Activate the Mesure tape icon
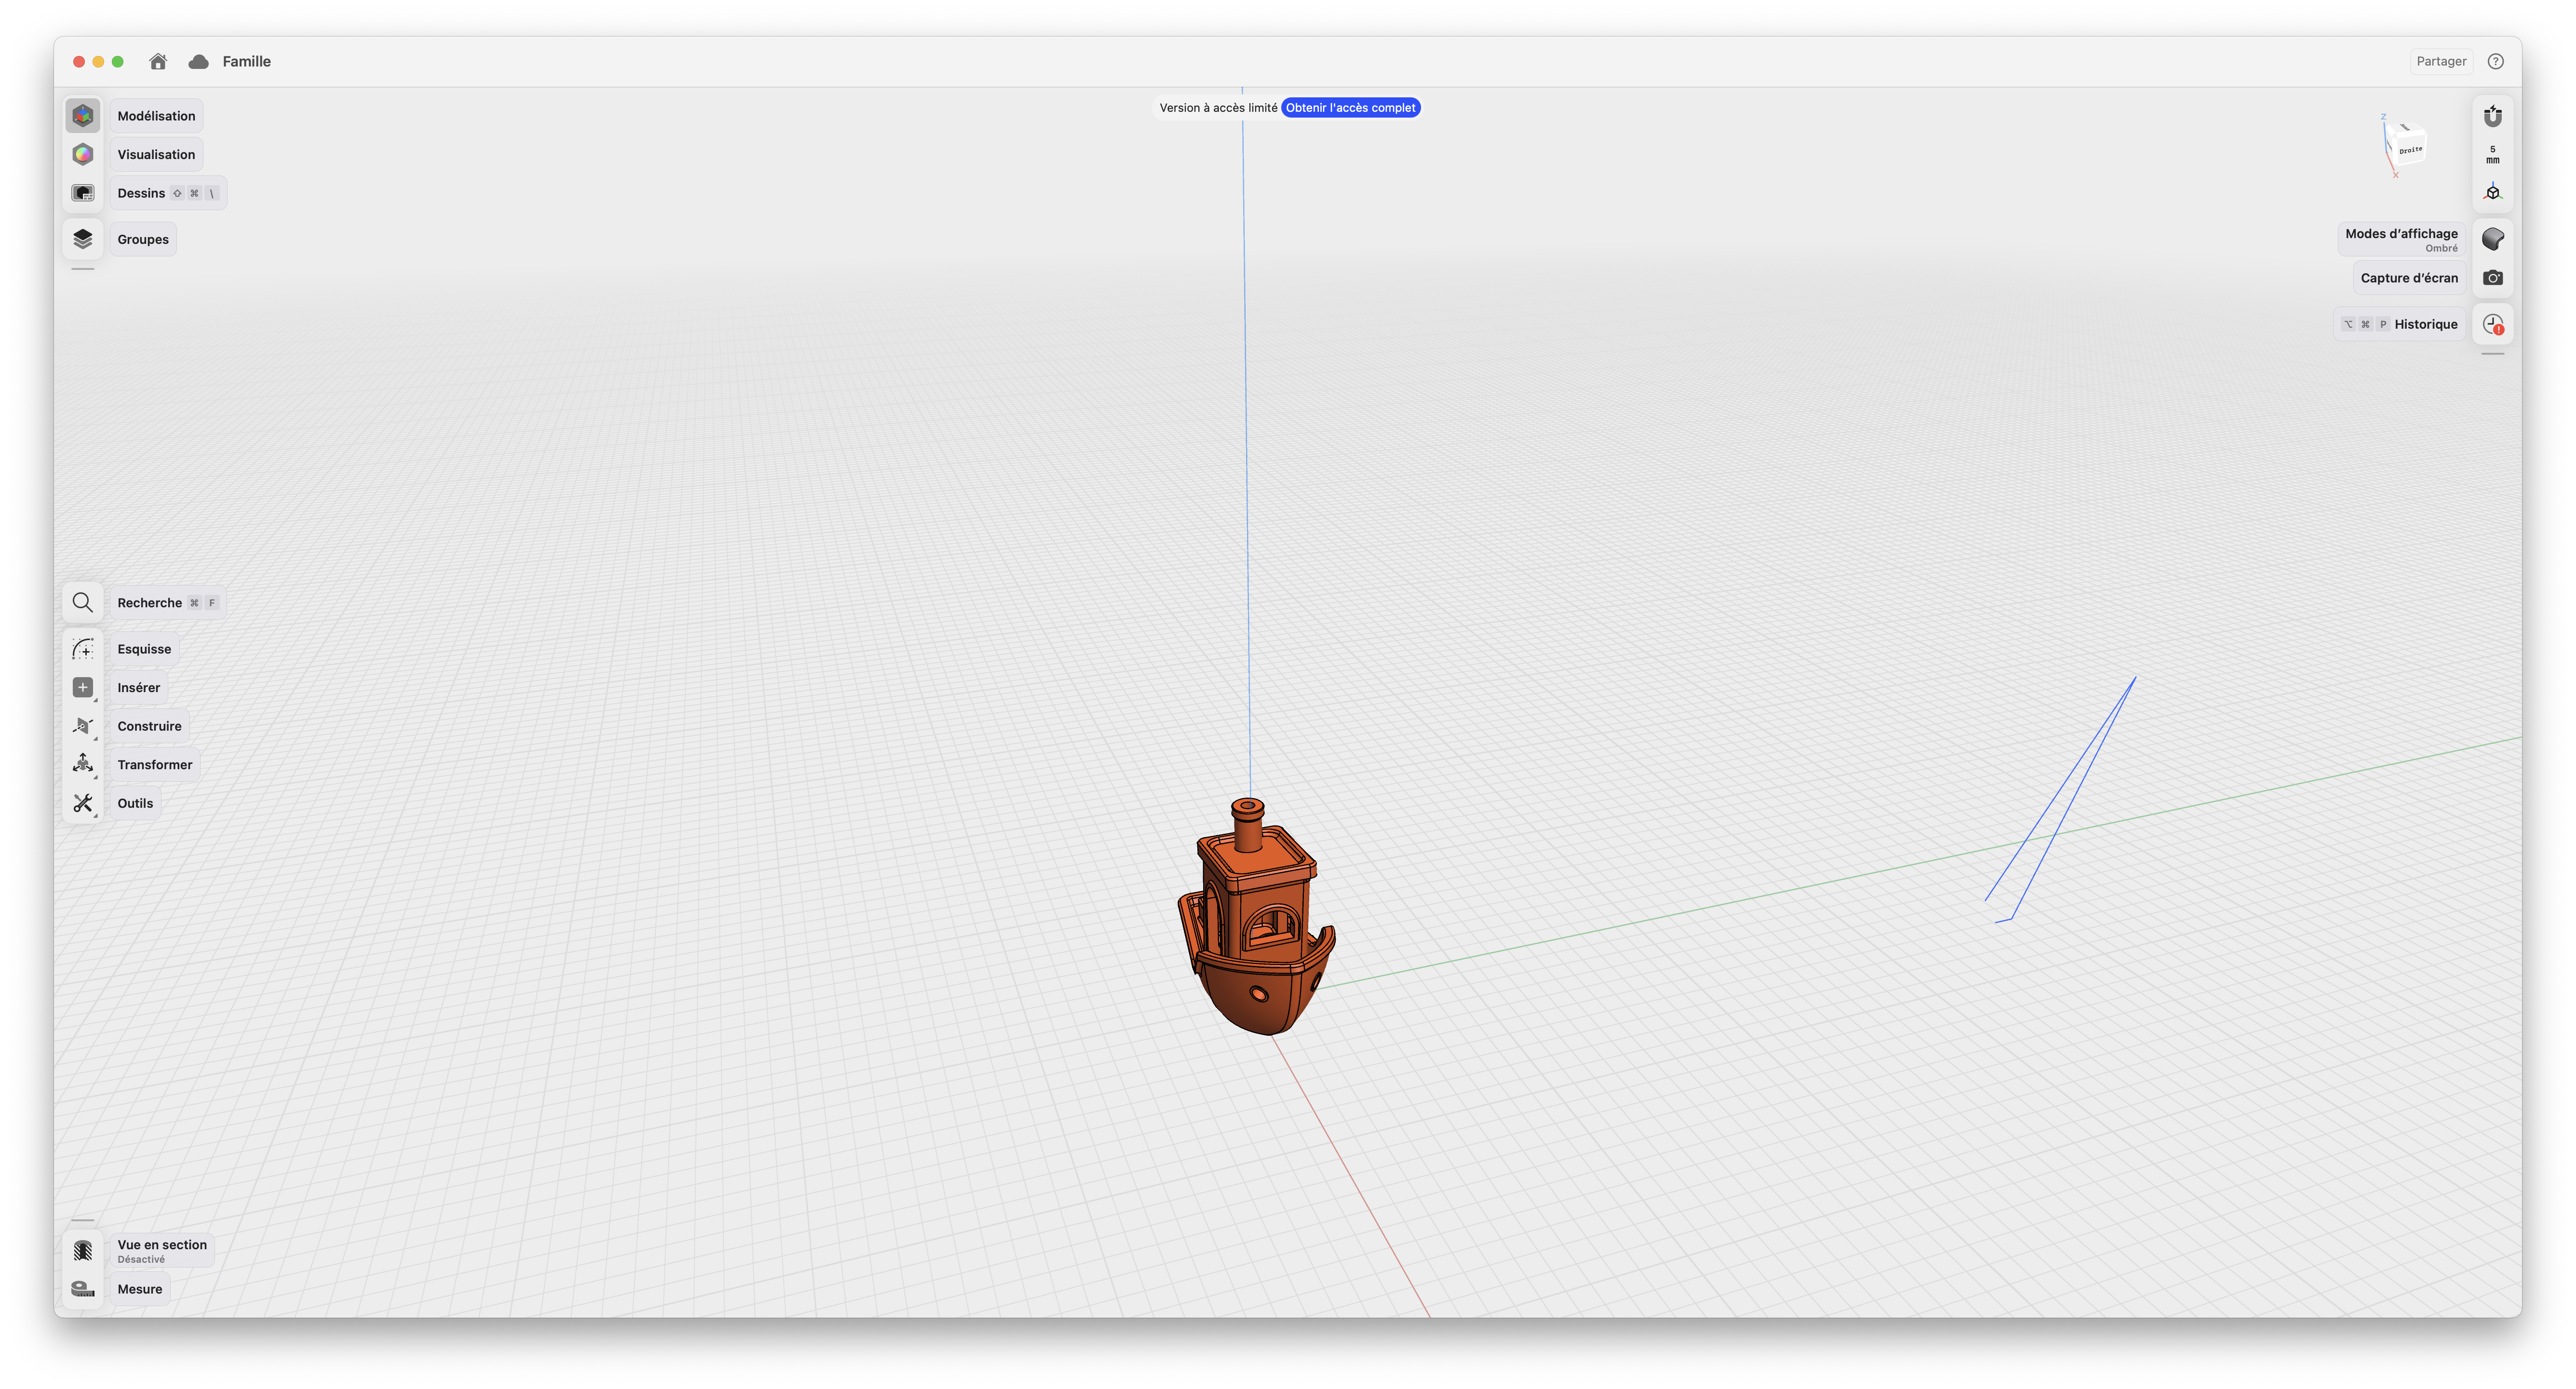This screenshot has width=2576, height=1389. click(83, 1289)
